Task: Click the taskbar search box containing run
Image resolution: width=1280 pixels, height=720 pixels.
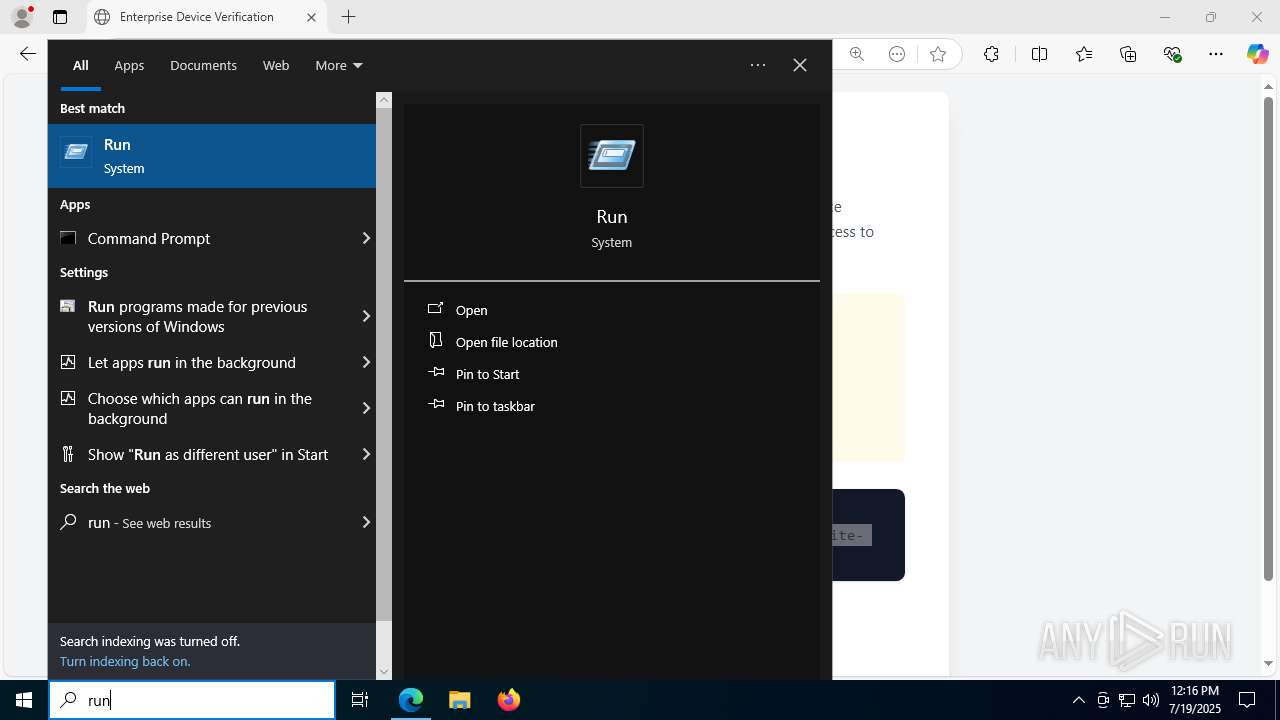Action: (x=192, y=700)
